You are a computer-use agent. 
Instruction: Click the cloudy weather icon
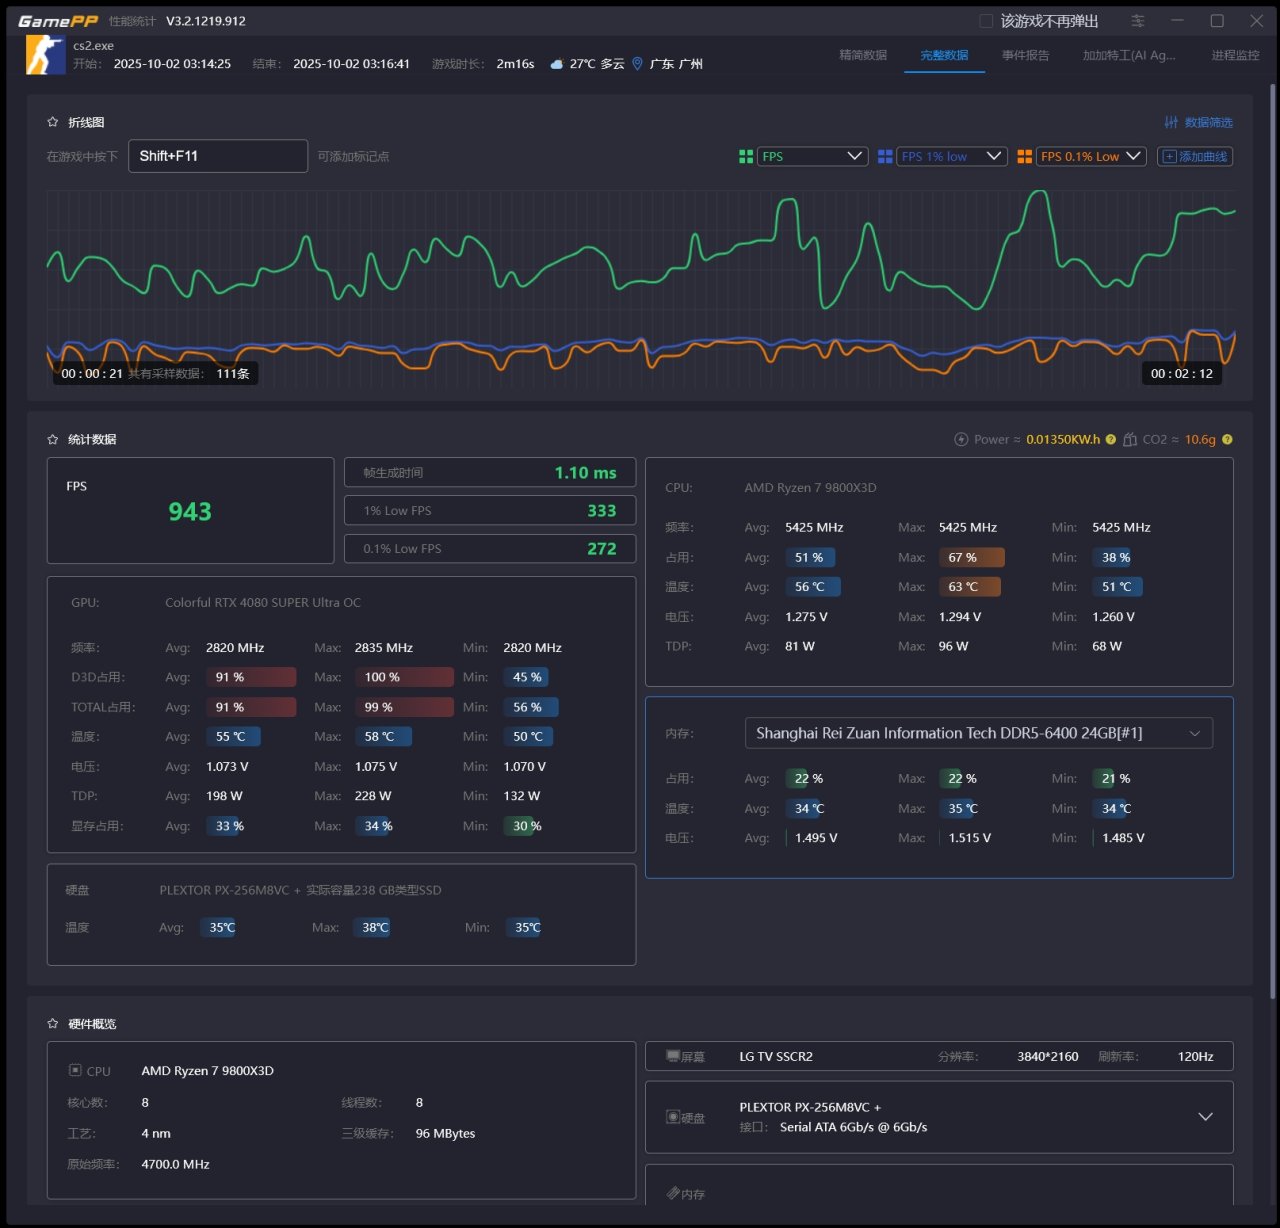(x=557, y=64)
